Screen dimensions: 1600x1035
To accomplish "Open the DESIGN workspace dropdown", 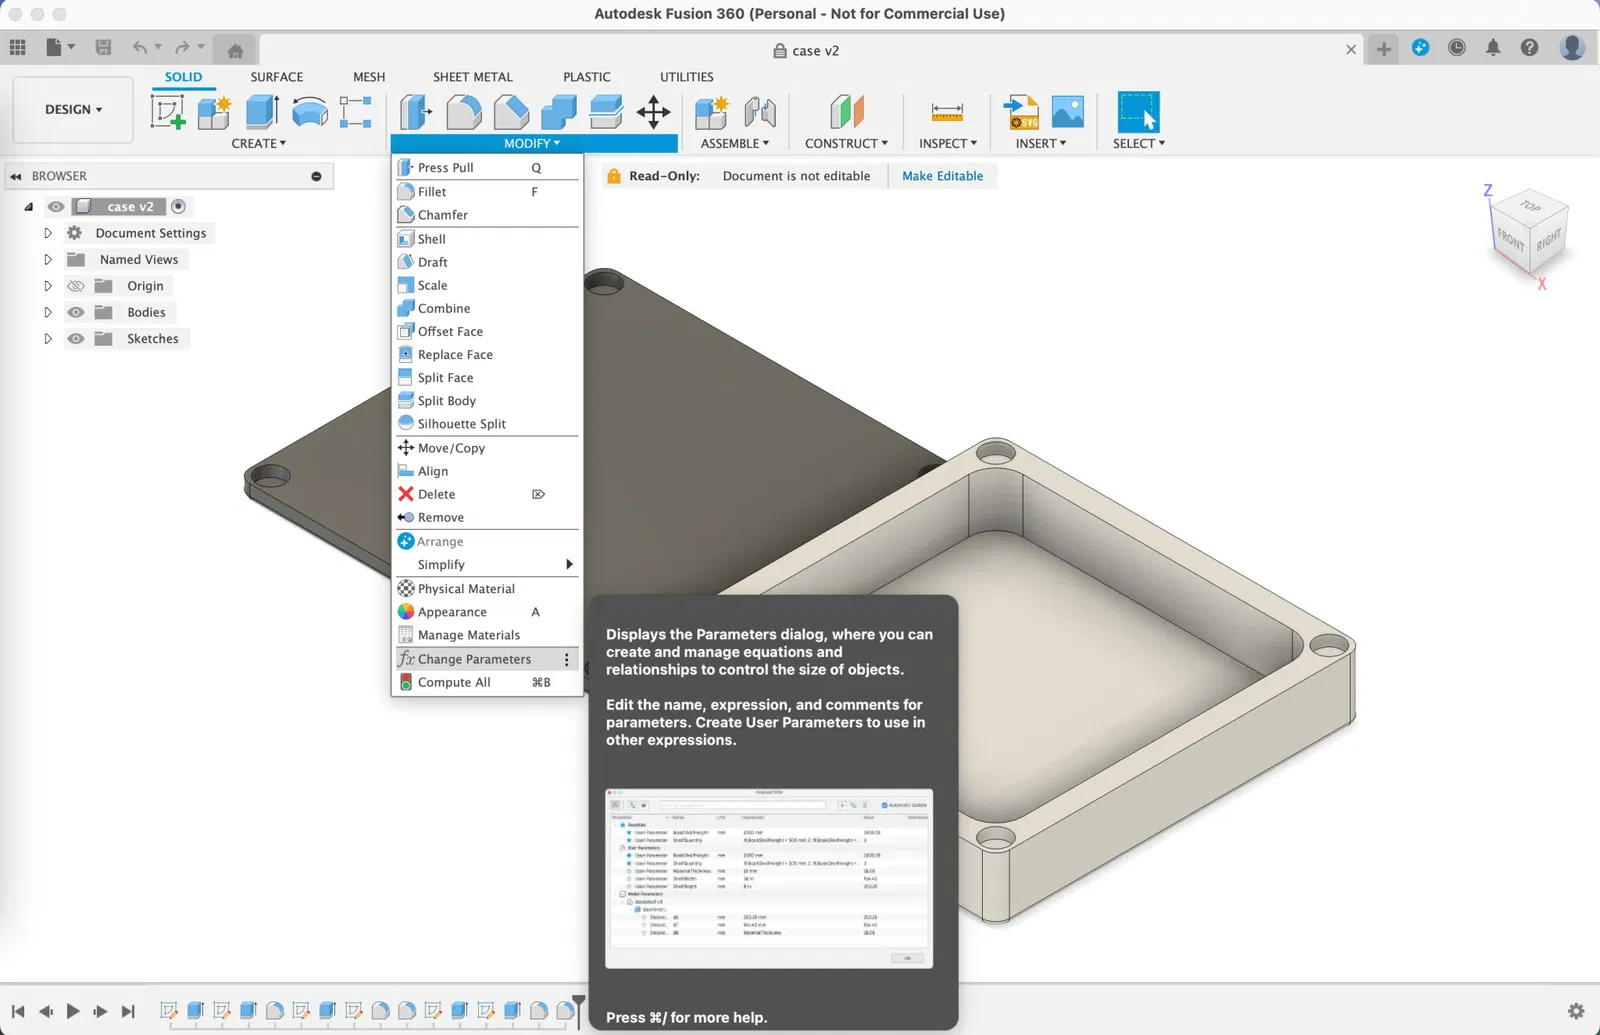I will click(x=73, y=109).
